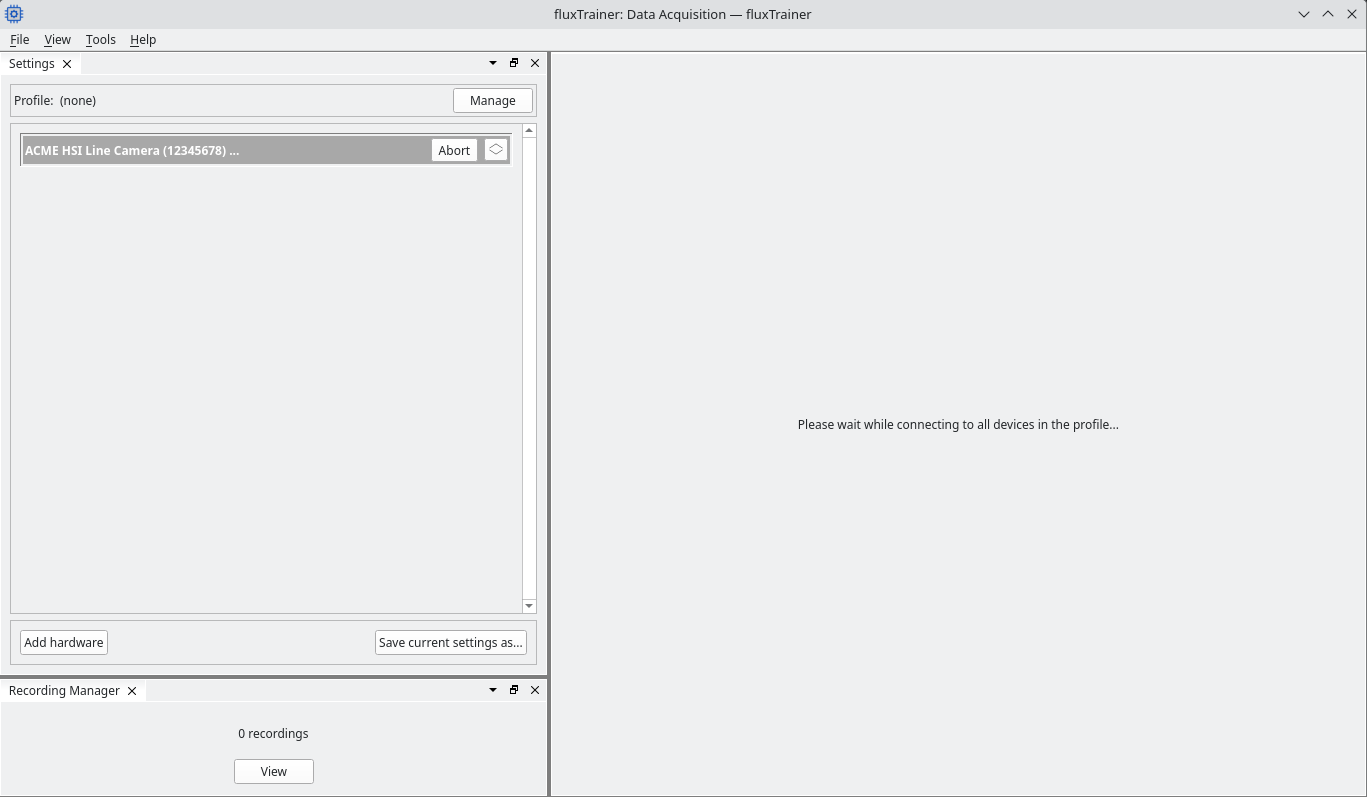Screen dimensions: 1367x797
Task: Close the Recording Manager panel
Action: click(535, 690)
